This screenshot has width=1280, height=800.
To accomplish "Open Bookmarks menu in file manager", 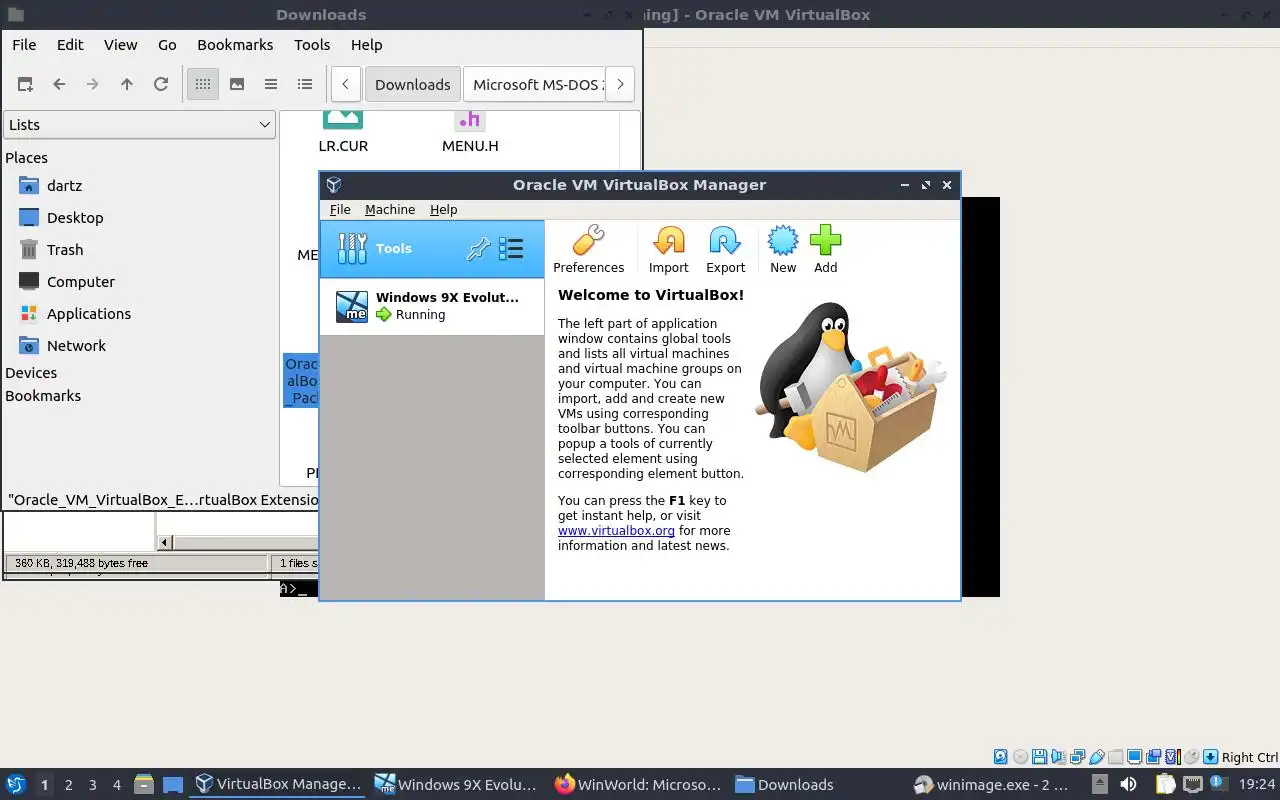I will (235, 45).
